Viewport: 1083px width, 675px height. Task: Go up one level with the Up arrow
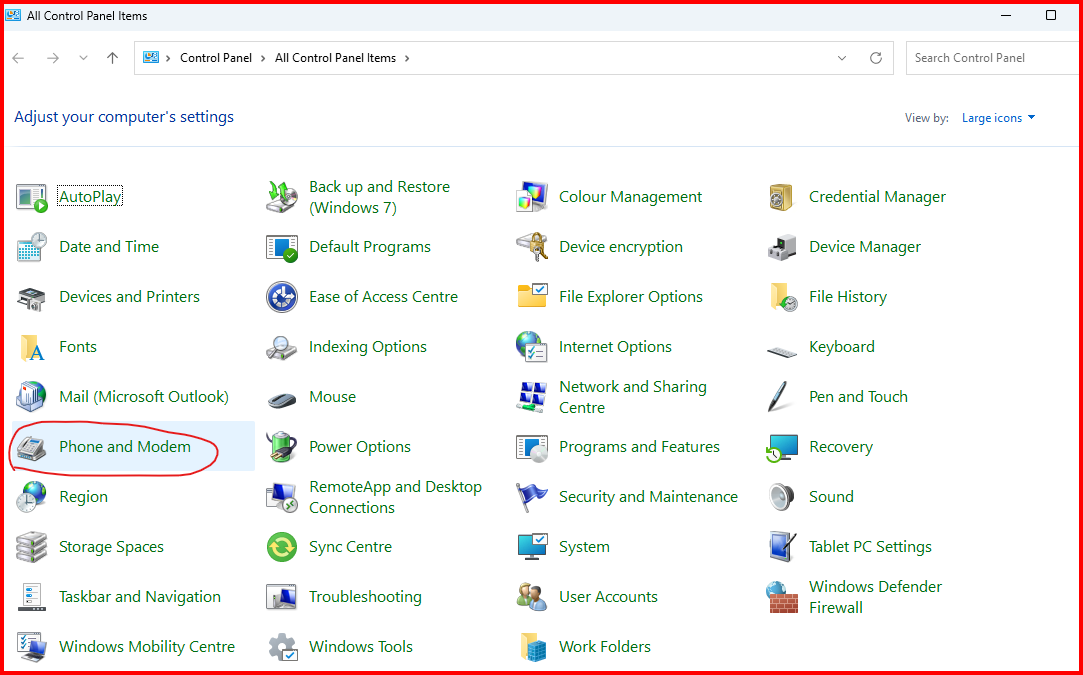112,58
